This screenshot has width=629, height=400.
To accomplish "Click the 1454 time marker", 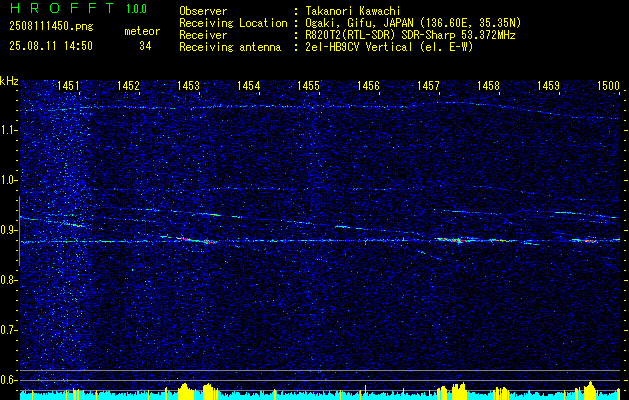I will pos(249,85).
